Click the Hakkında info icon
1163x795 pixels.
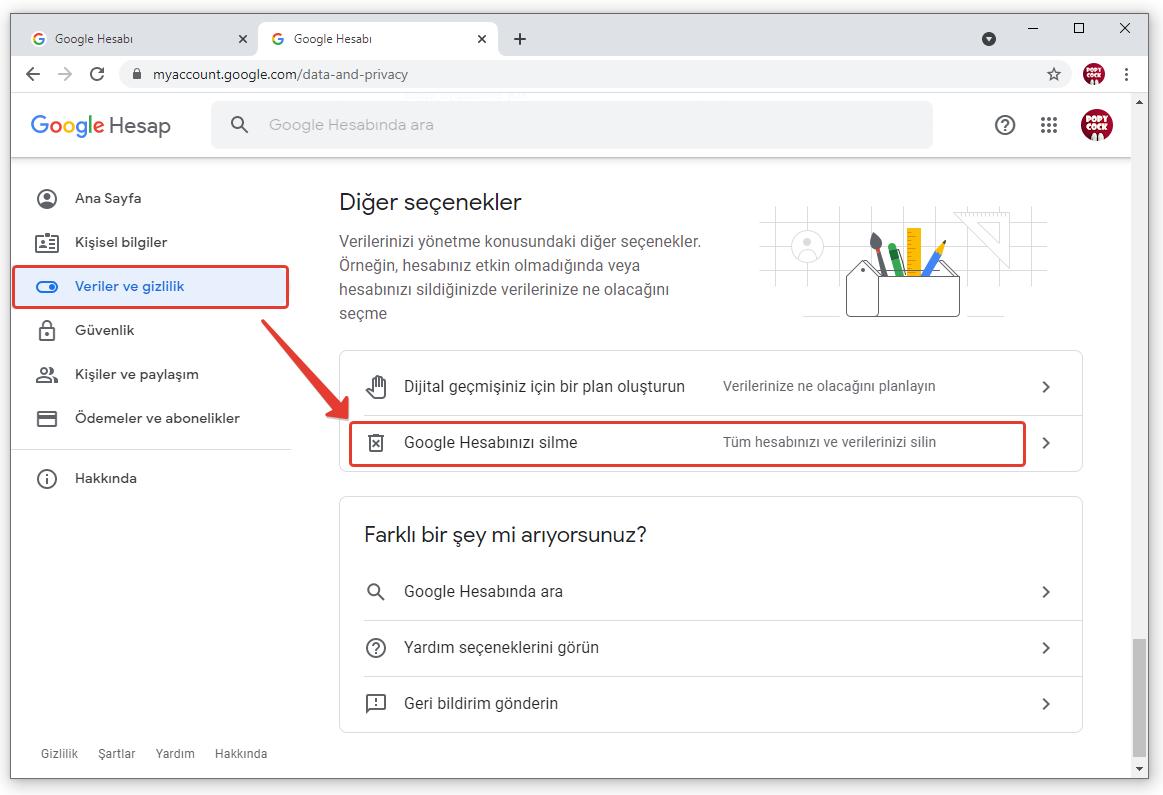click(47, 478)
